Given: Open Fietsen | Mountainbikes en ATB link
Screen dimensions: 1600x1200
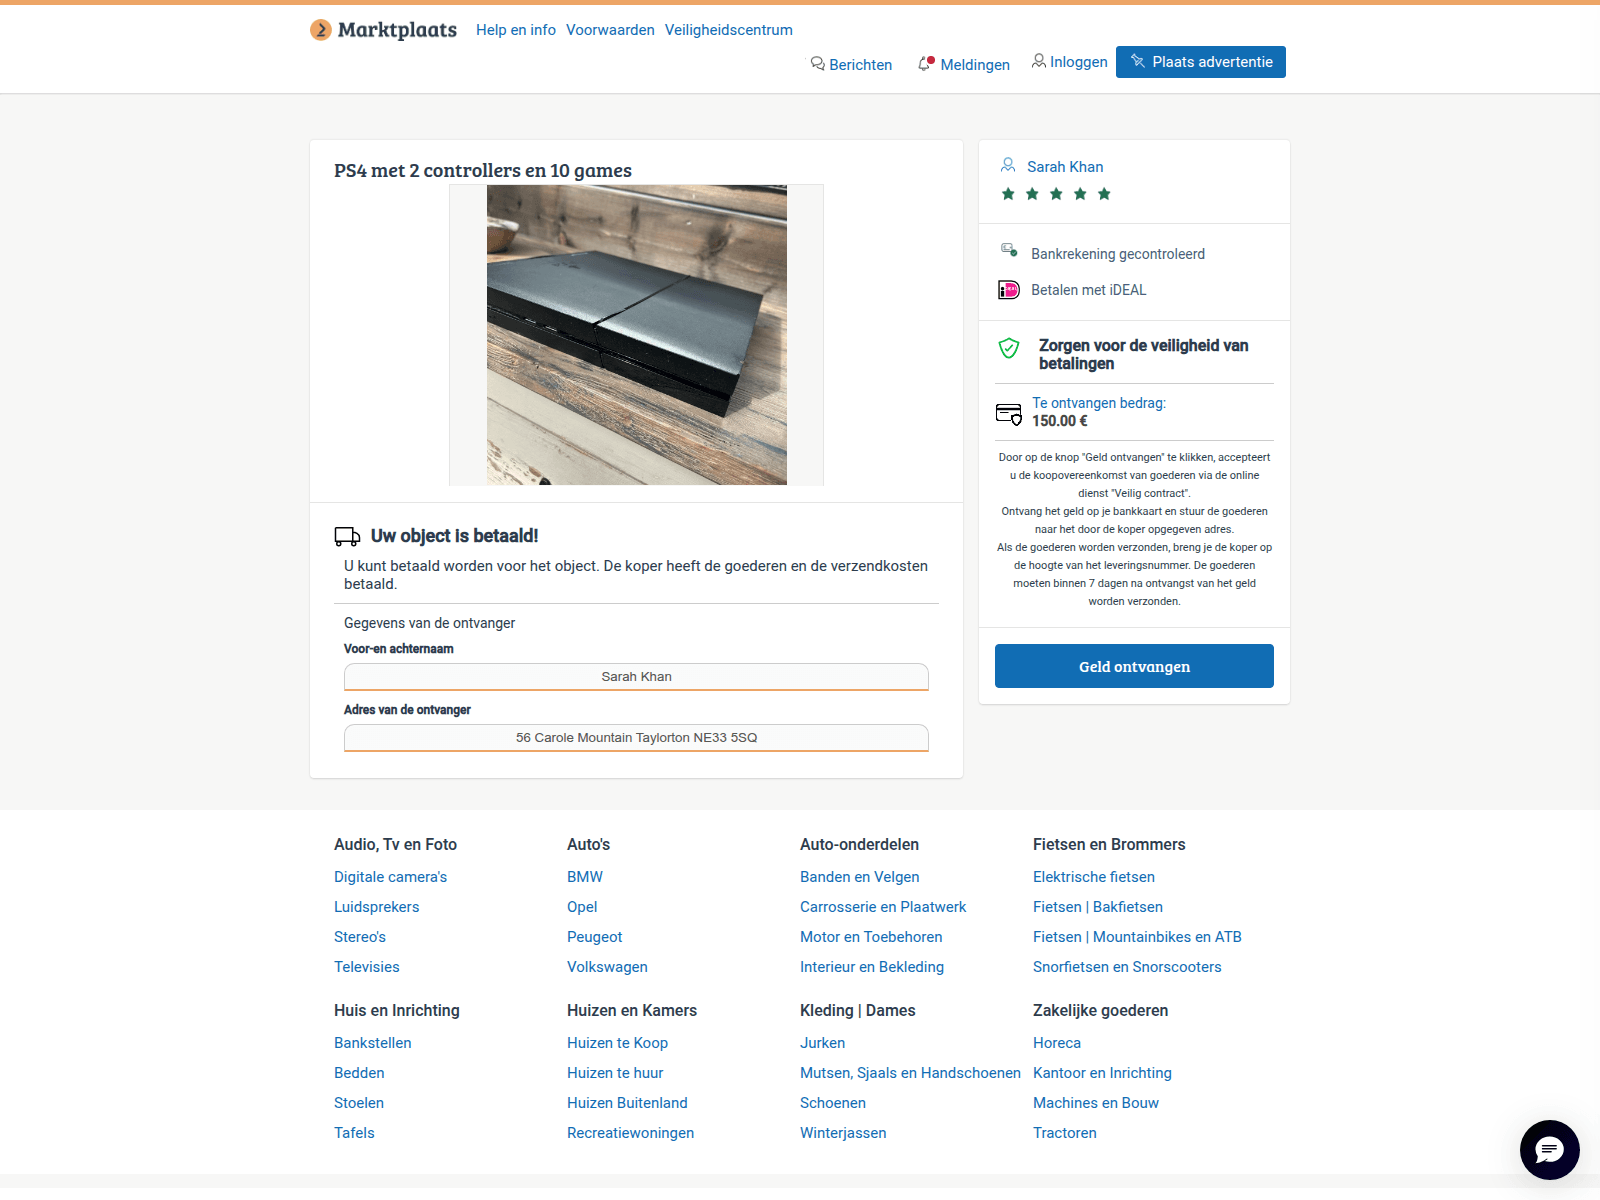Looking at the screenshot, I should pos(1137,937).
